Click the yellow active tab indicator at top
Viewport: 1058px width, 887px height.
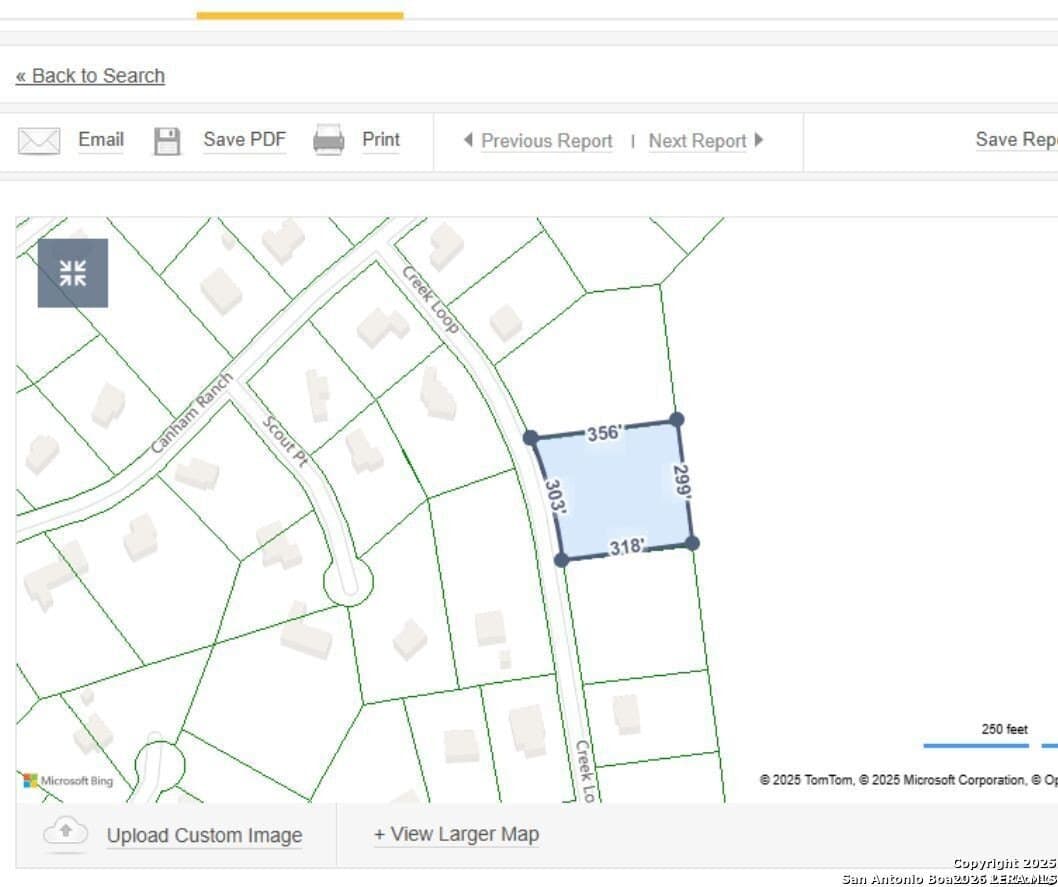tap(300, 12)
